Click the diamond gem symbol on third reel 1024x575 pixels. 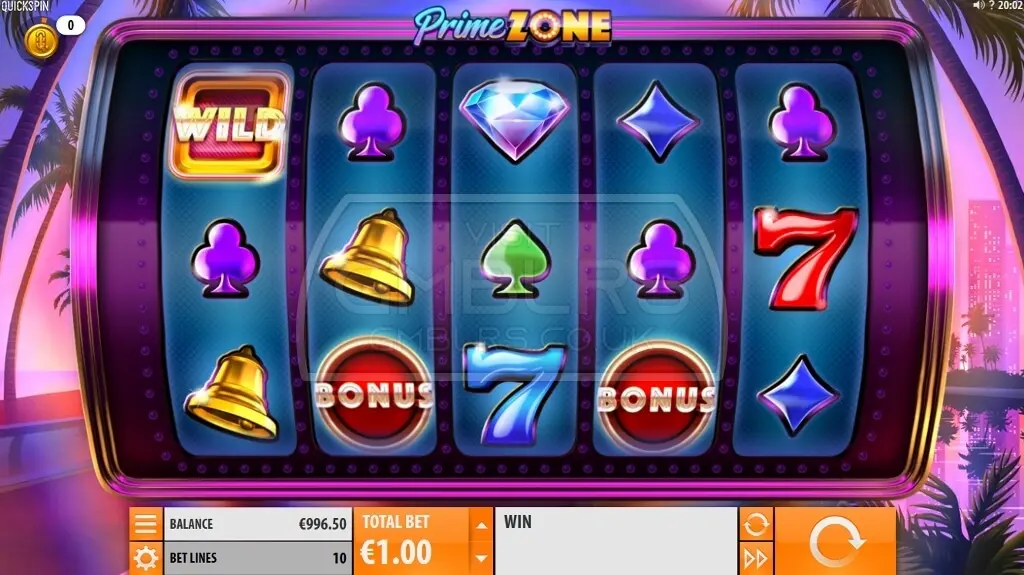515,120
